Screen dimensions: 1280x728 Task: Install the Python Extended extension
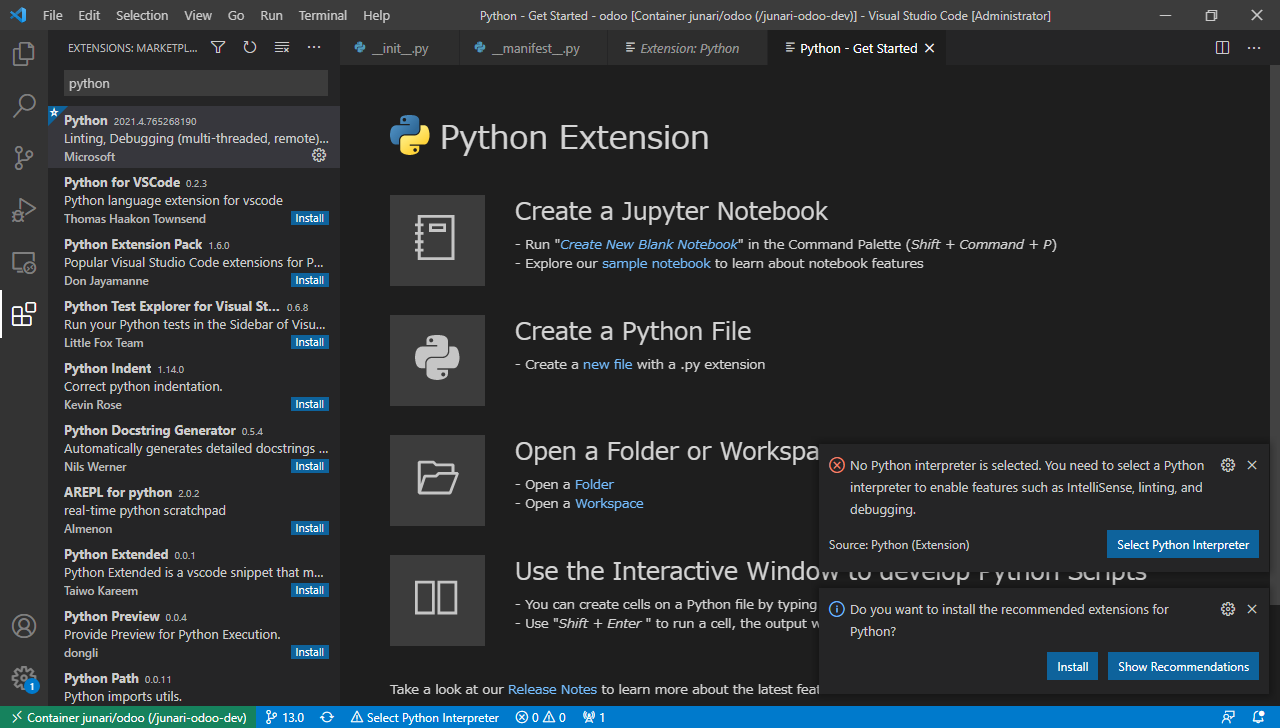coord(310,590)
